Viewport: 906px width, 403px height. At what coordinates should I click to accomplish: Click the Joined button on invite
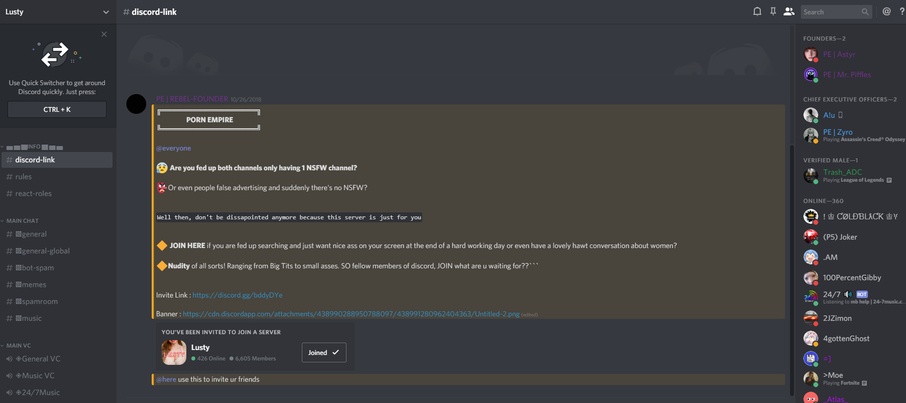pyautogui.click(x=323, y=352)
